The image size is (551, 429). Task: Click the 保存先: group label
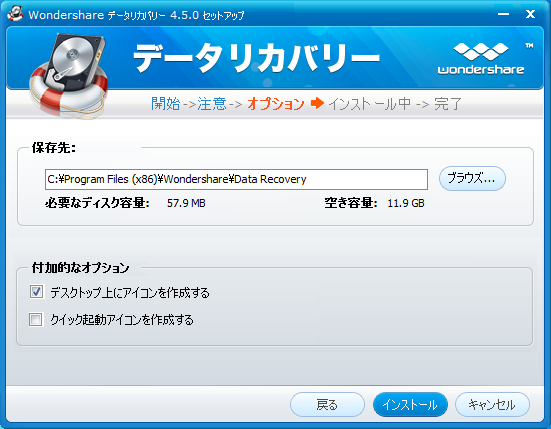(x=54, y=148)
